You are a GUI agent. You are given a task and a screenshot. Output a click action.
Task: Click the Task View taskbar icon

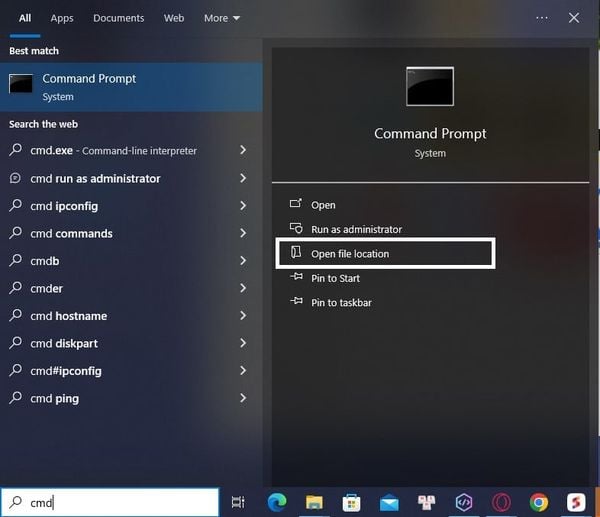[x=238, y=502]
